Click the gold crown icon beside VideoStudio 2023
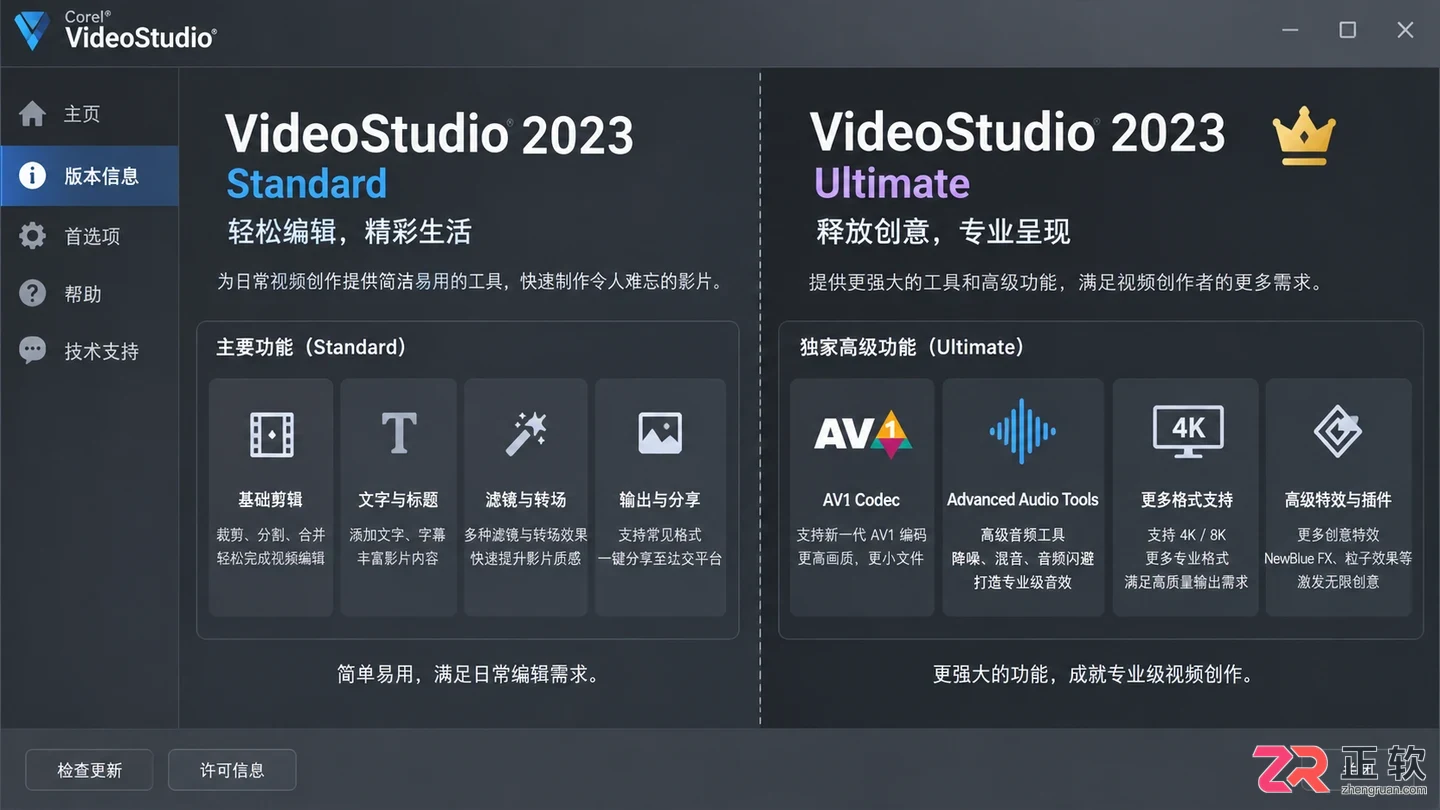 click(x=1304, y=138)
